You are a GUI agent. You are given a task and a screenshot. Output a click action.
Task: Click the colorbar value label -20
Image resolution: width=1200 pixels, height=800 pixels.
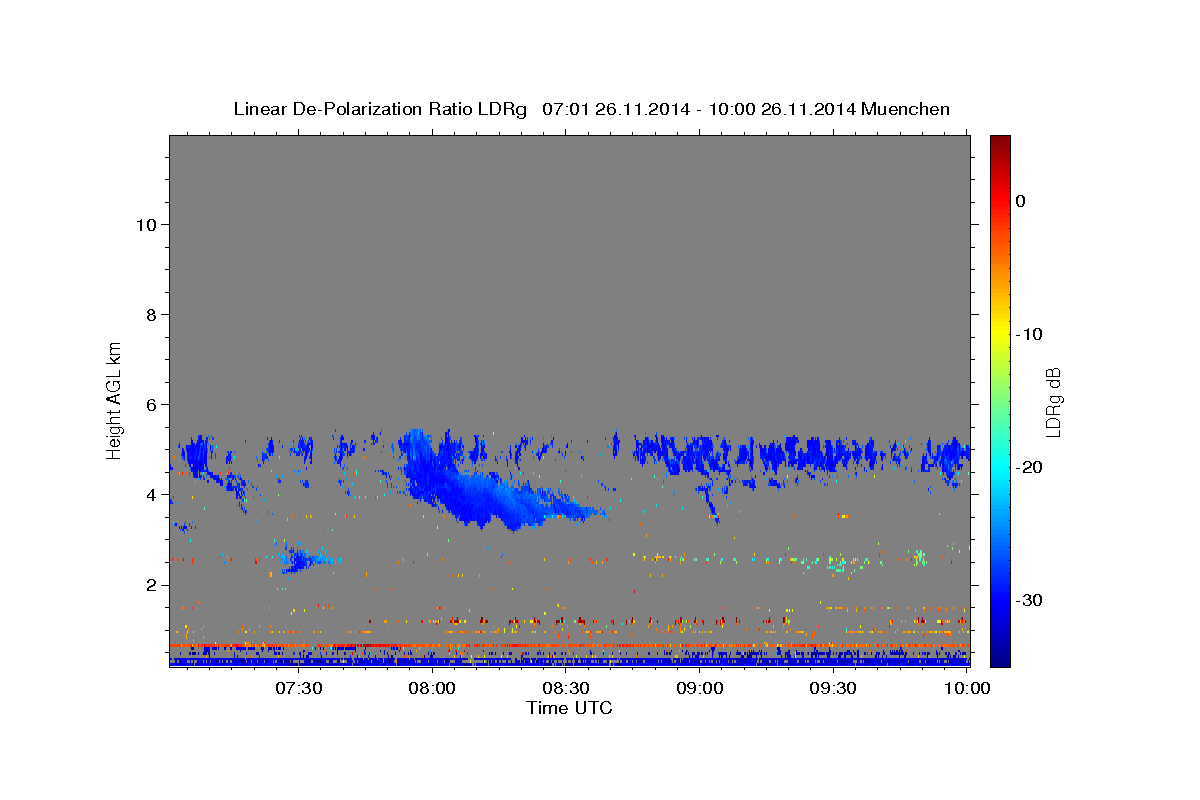1031,467
